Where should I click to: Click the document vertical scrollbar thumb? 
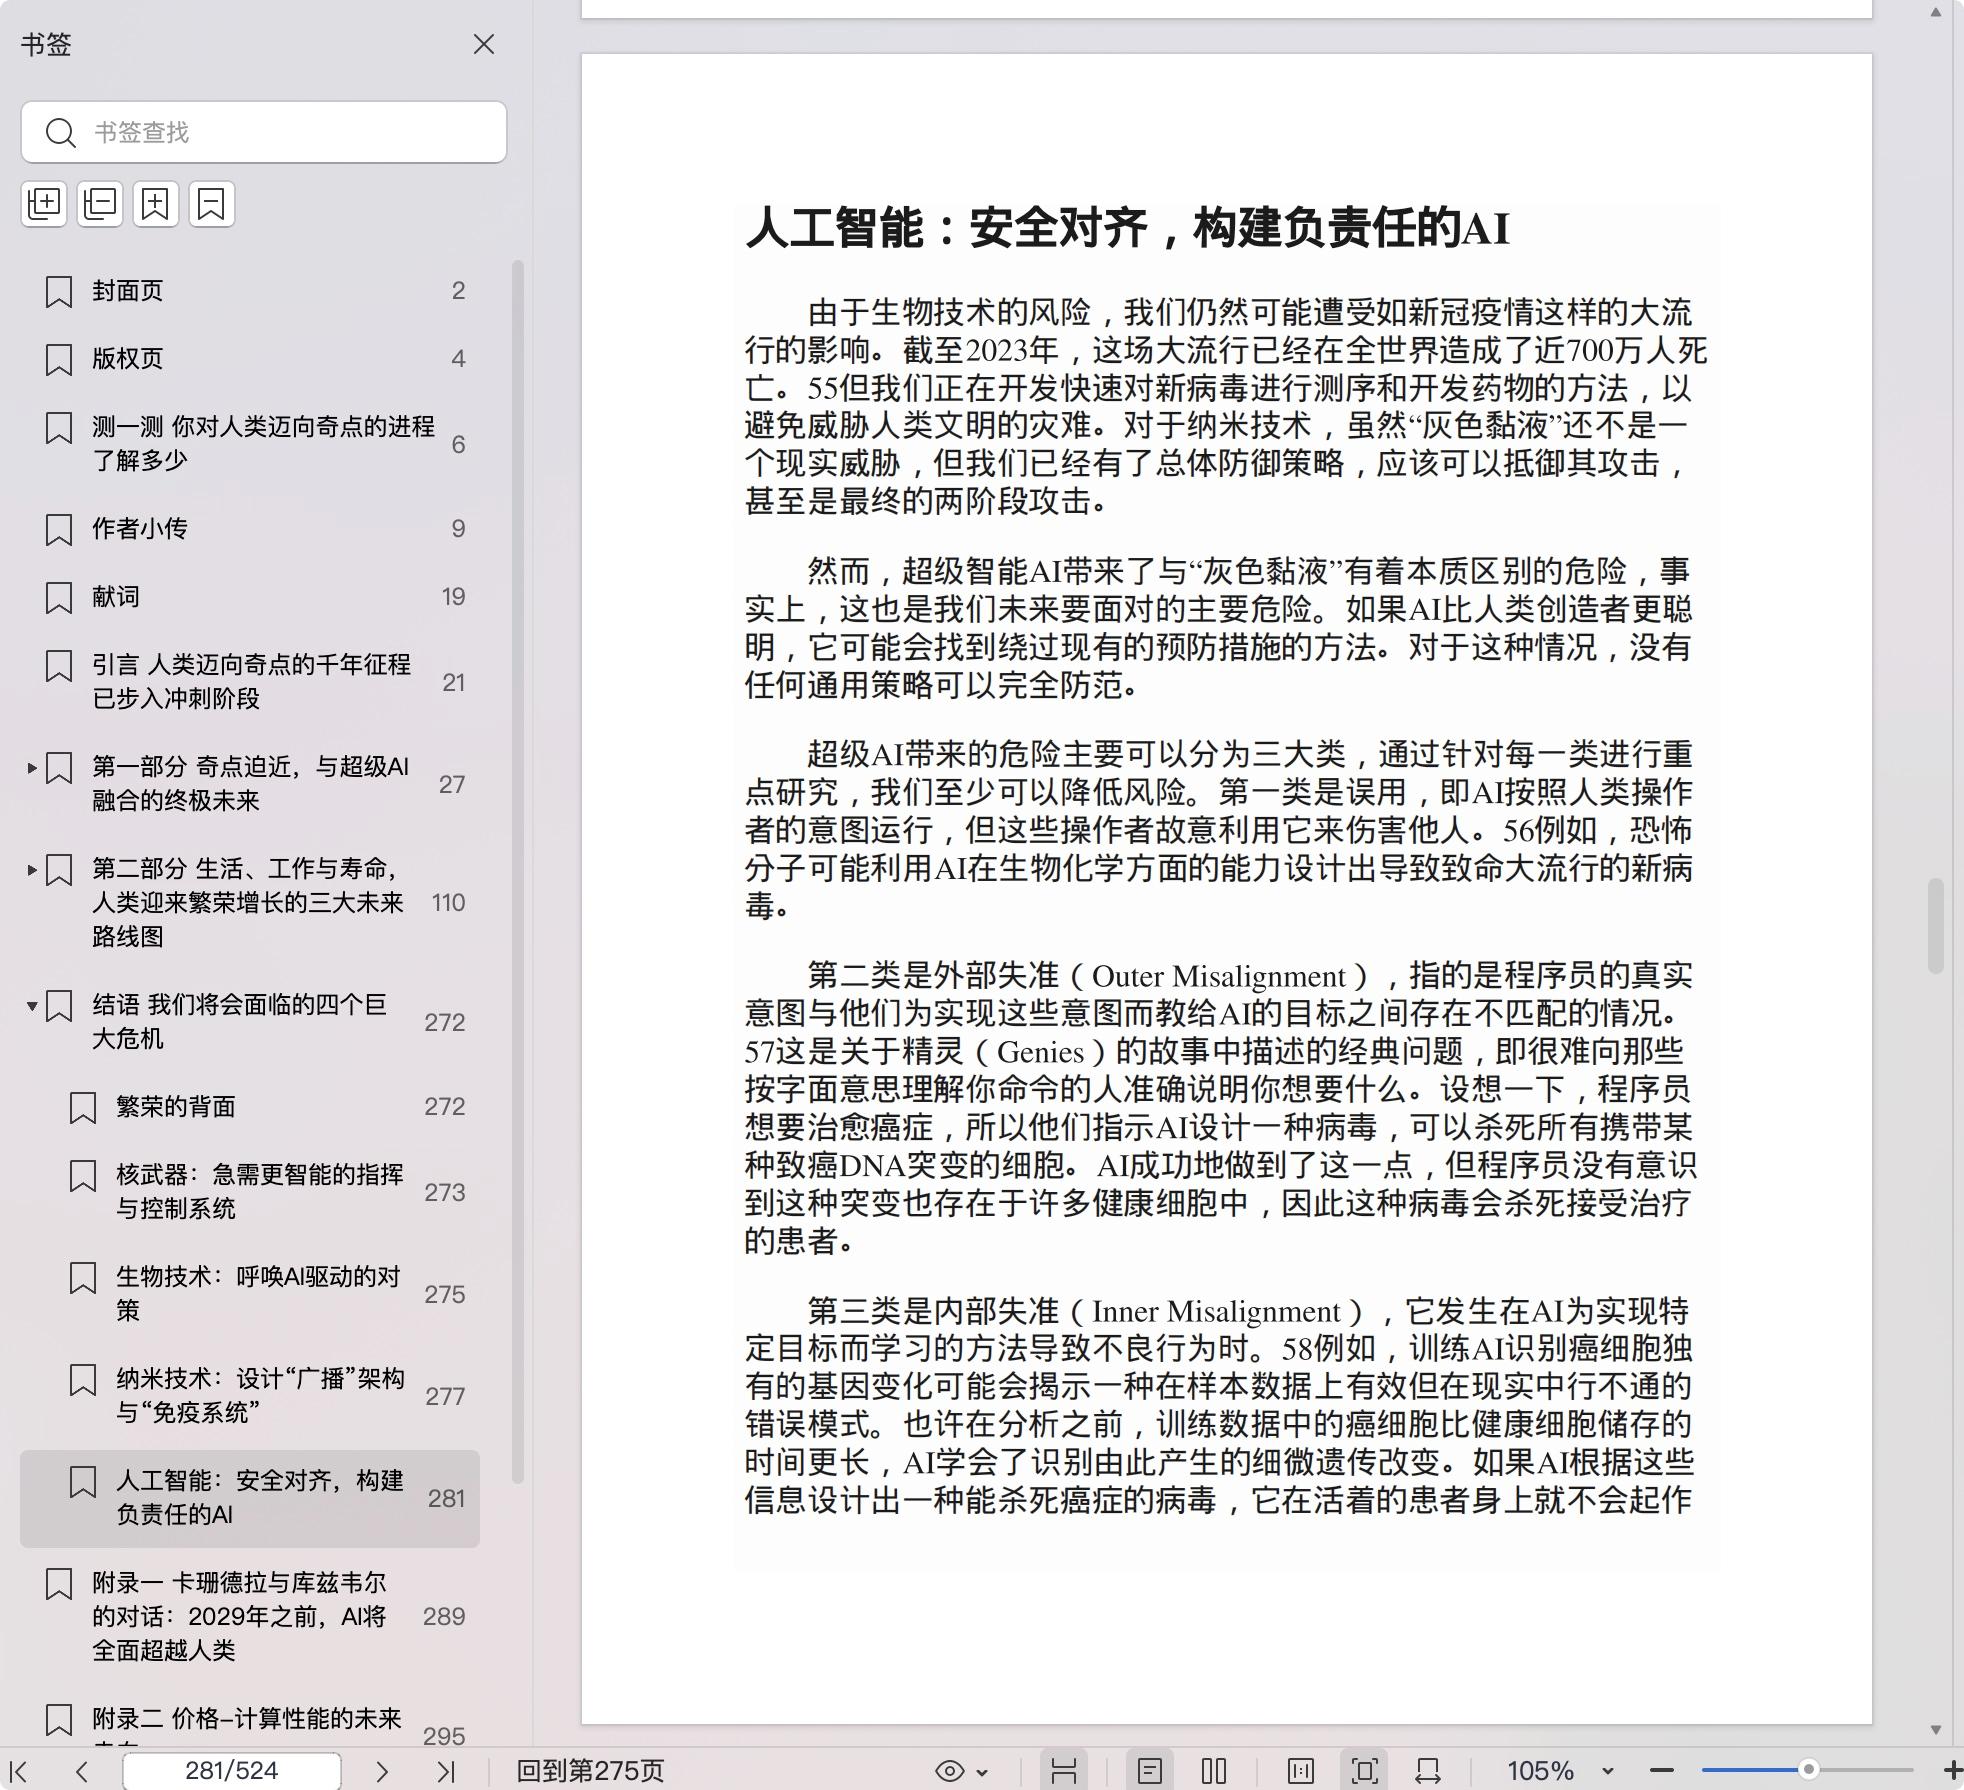[x=1936, y=926]
